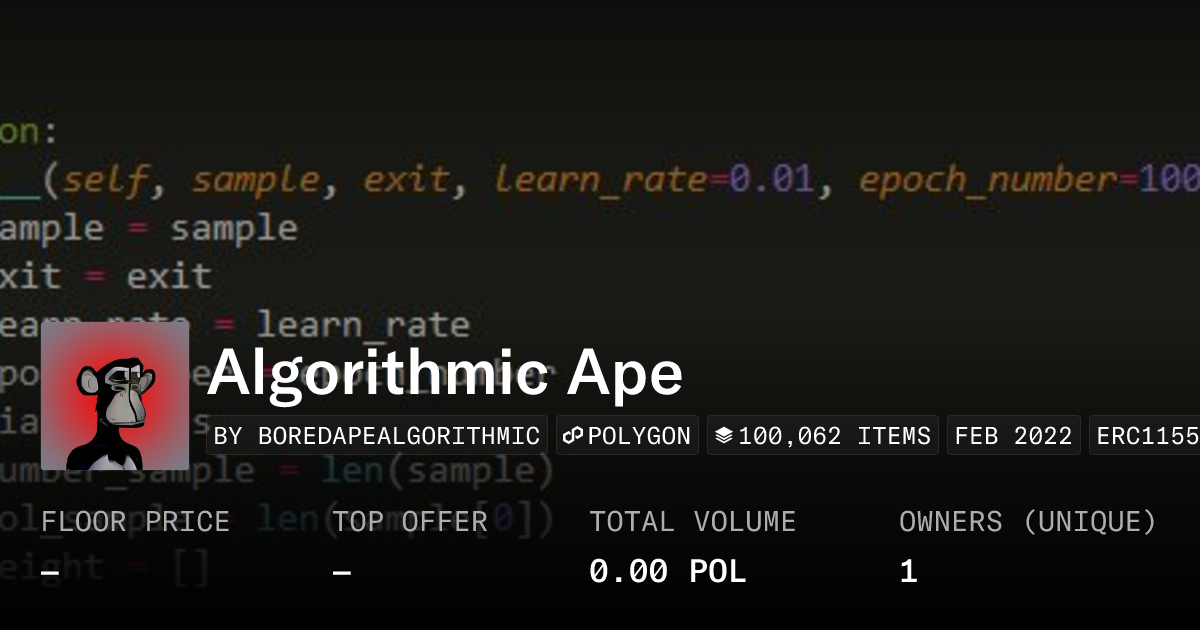
Task: Open the BOREDAPEALGORITHMIC creator link
Action: click(376, 435)
